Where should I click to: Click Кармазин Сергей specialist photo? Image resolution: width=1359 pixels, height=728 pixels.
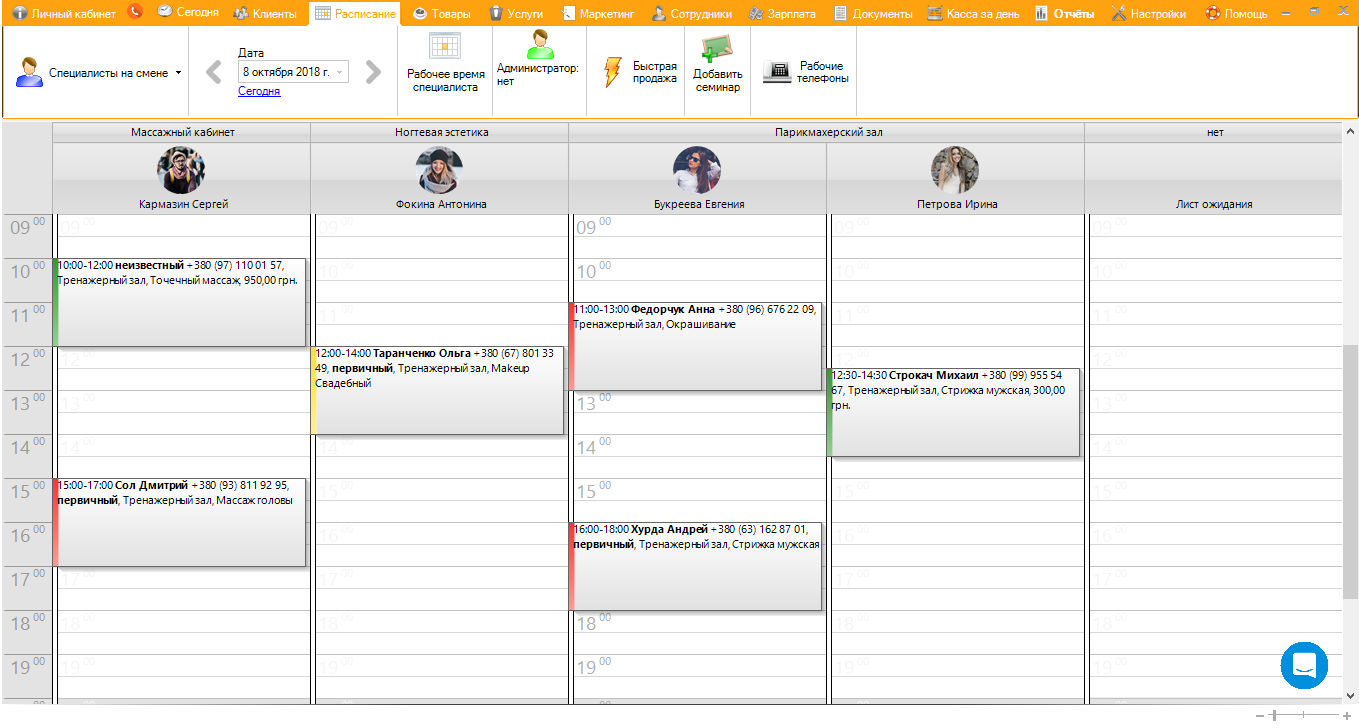coord(181,170)
